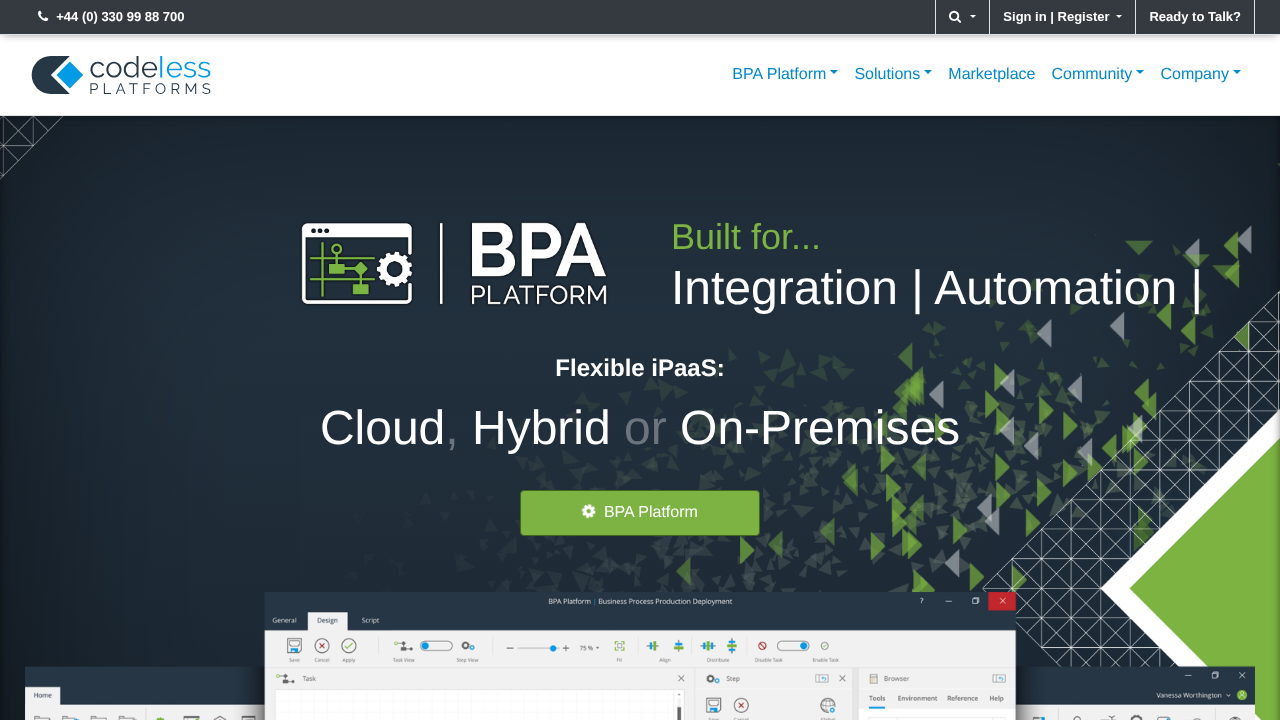Open the Sign in | Register dropdown
The height and width of the screenshot is (720, 1280).
coord(1061,17)
